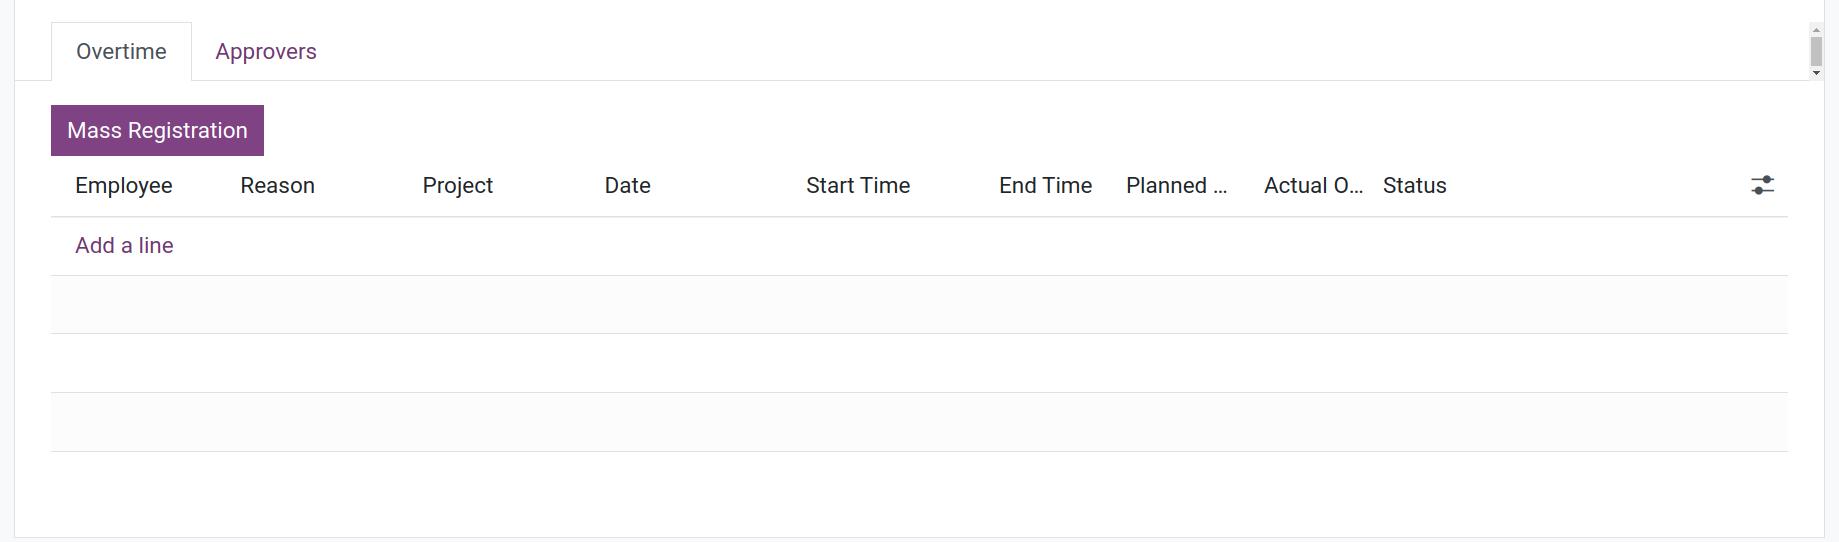1839x542 pixels.
Task: Click the Mass Registration button
Action: coord(157,130)
